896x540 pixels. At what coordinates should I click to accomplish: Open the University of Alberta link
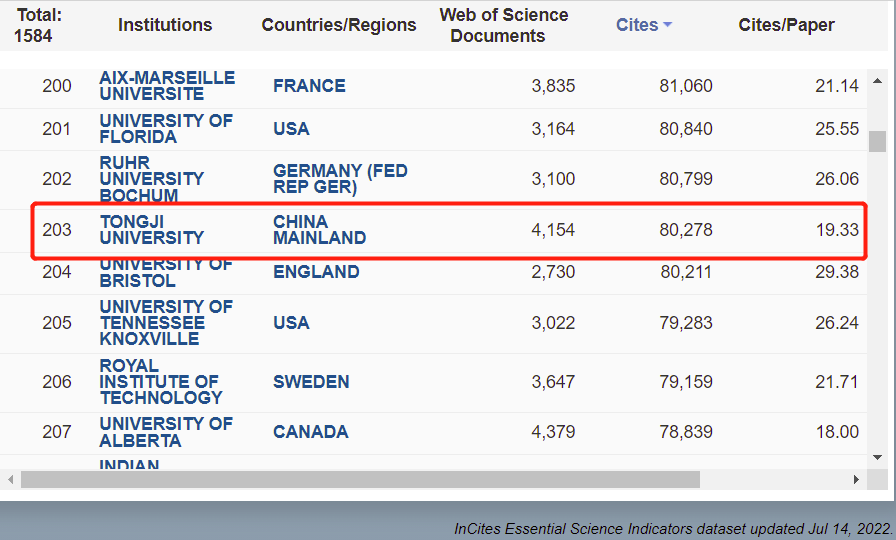166,432
